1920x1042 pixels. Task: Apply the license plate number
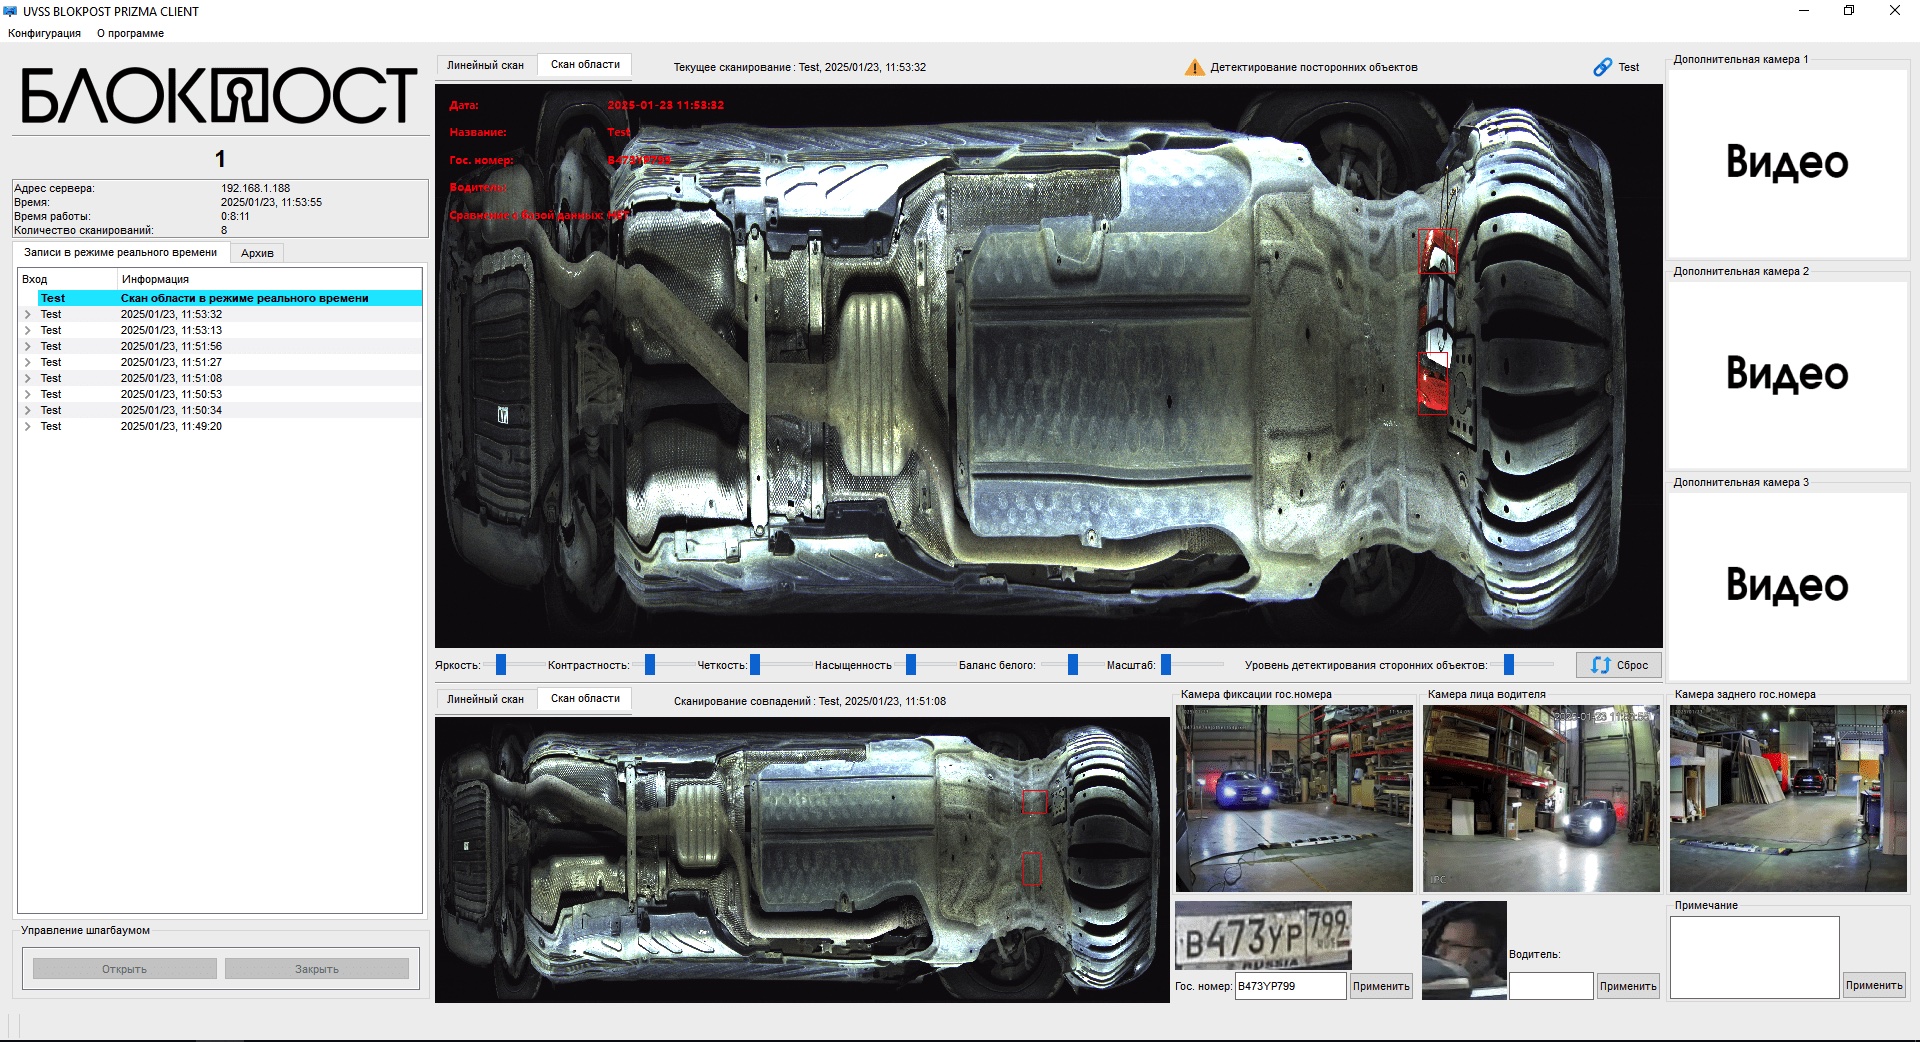click(x=1381, y=986)
